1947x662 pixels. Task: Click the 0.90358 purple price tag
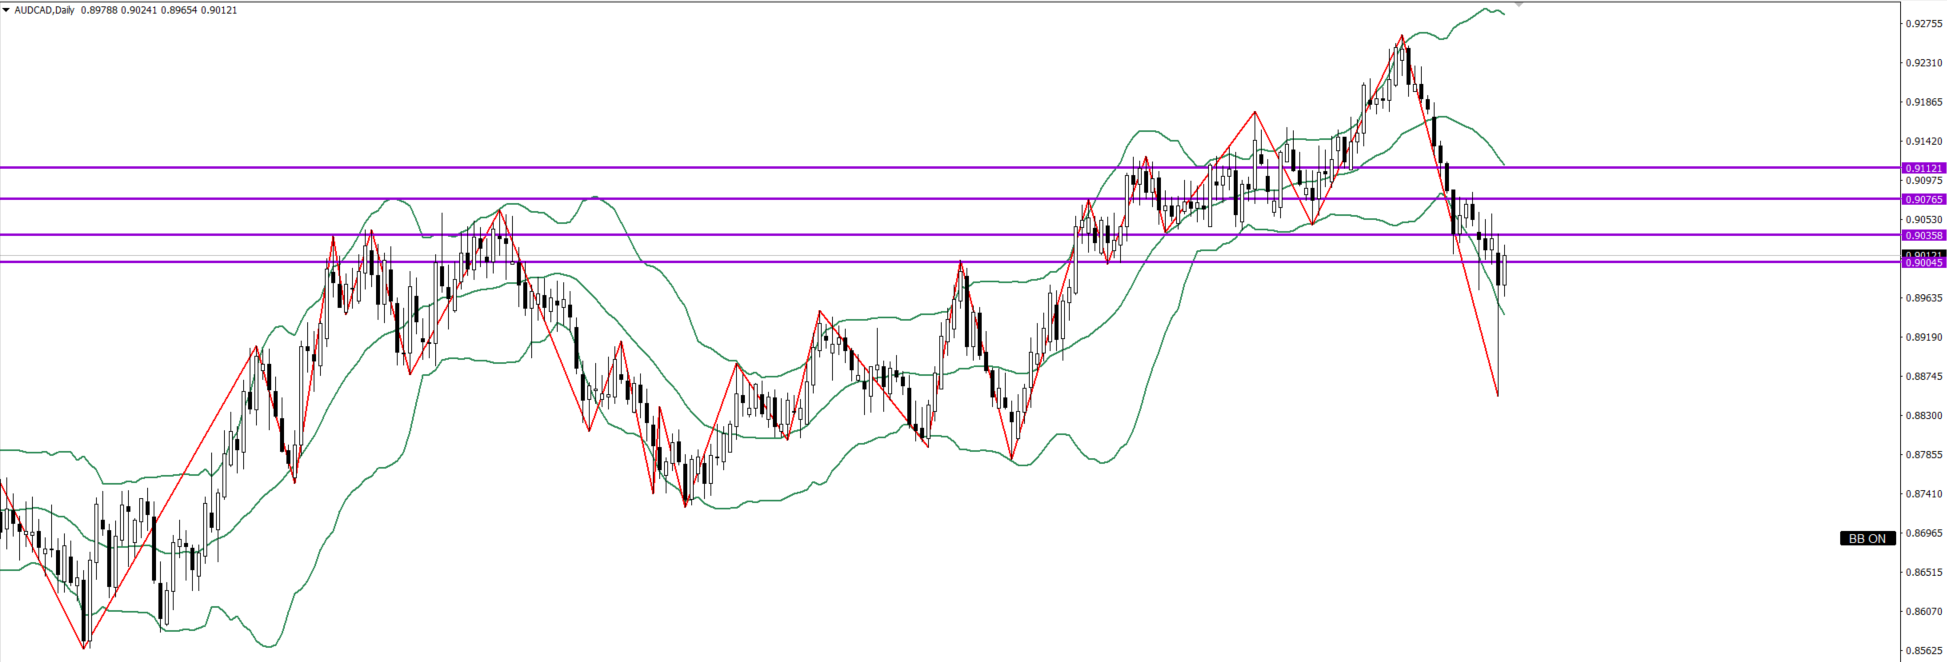1923,235
